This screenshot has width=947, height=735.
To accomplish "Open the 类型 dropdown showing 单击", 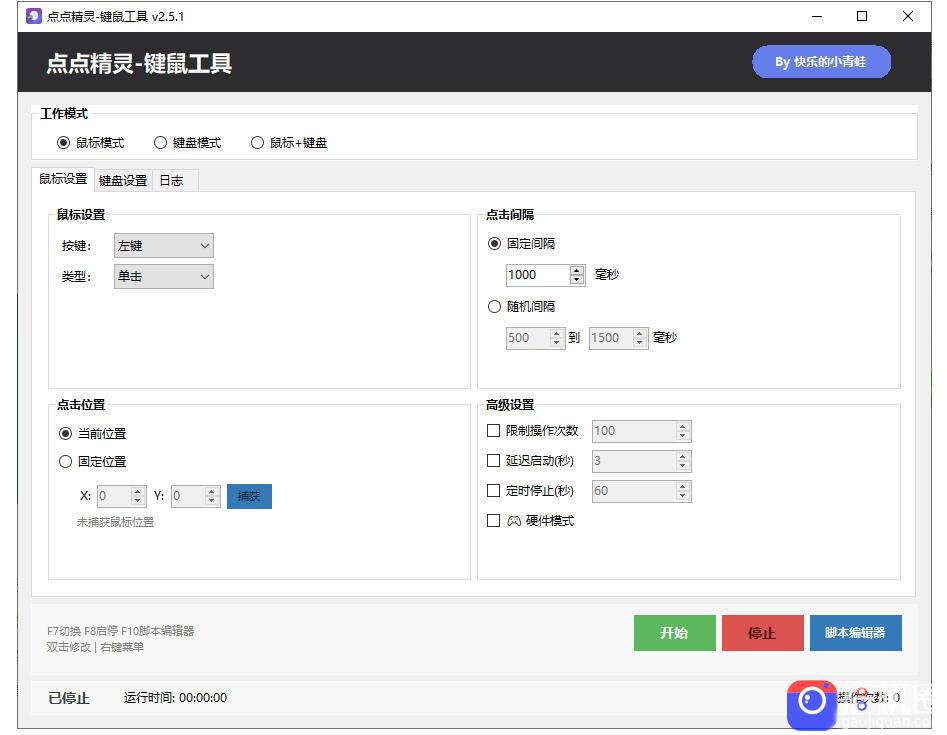I will [x=164, y=277].
